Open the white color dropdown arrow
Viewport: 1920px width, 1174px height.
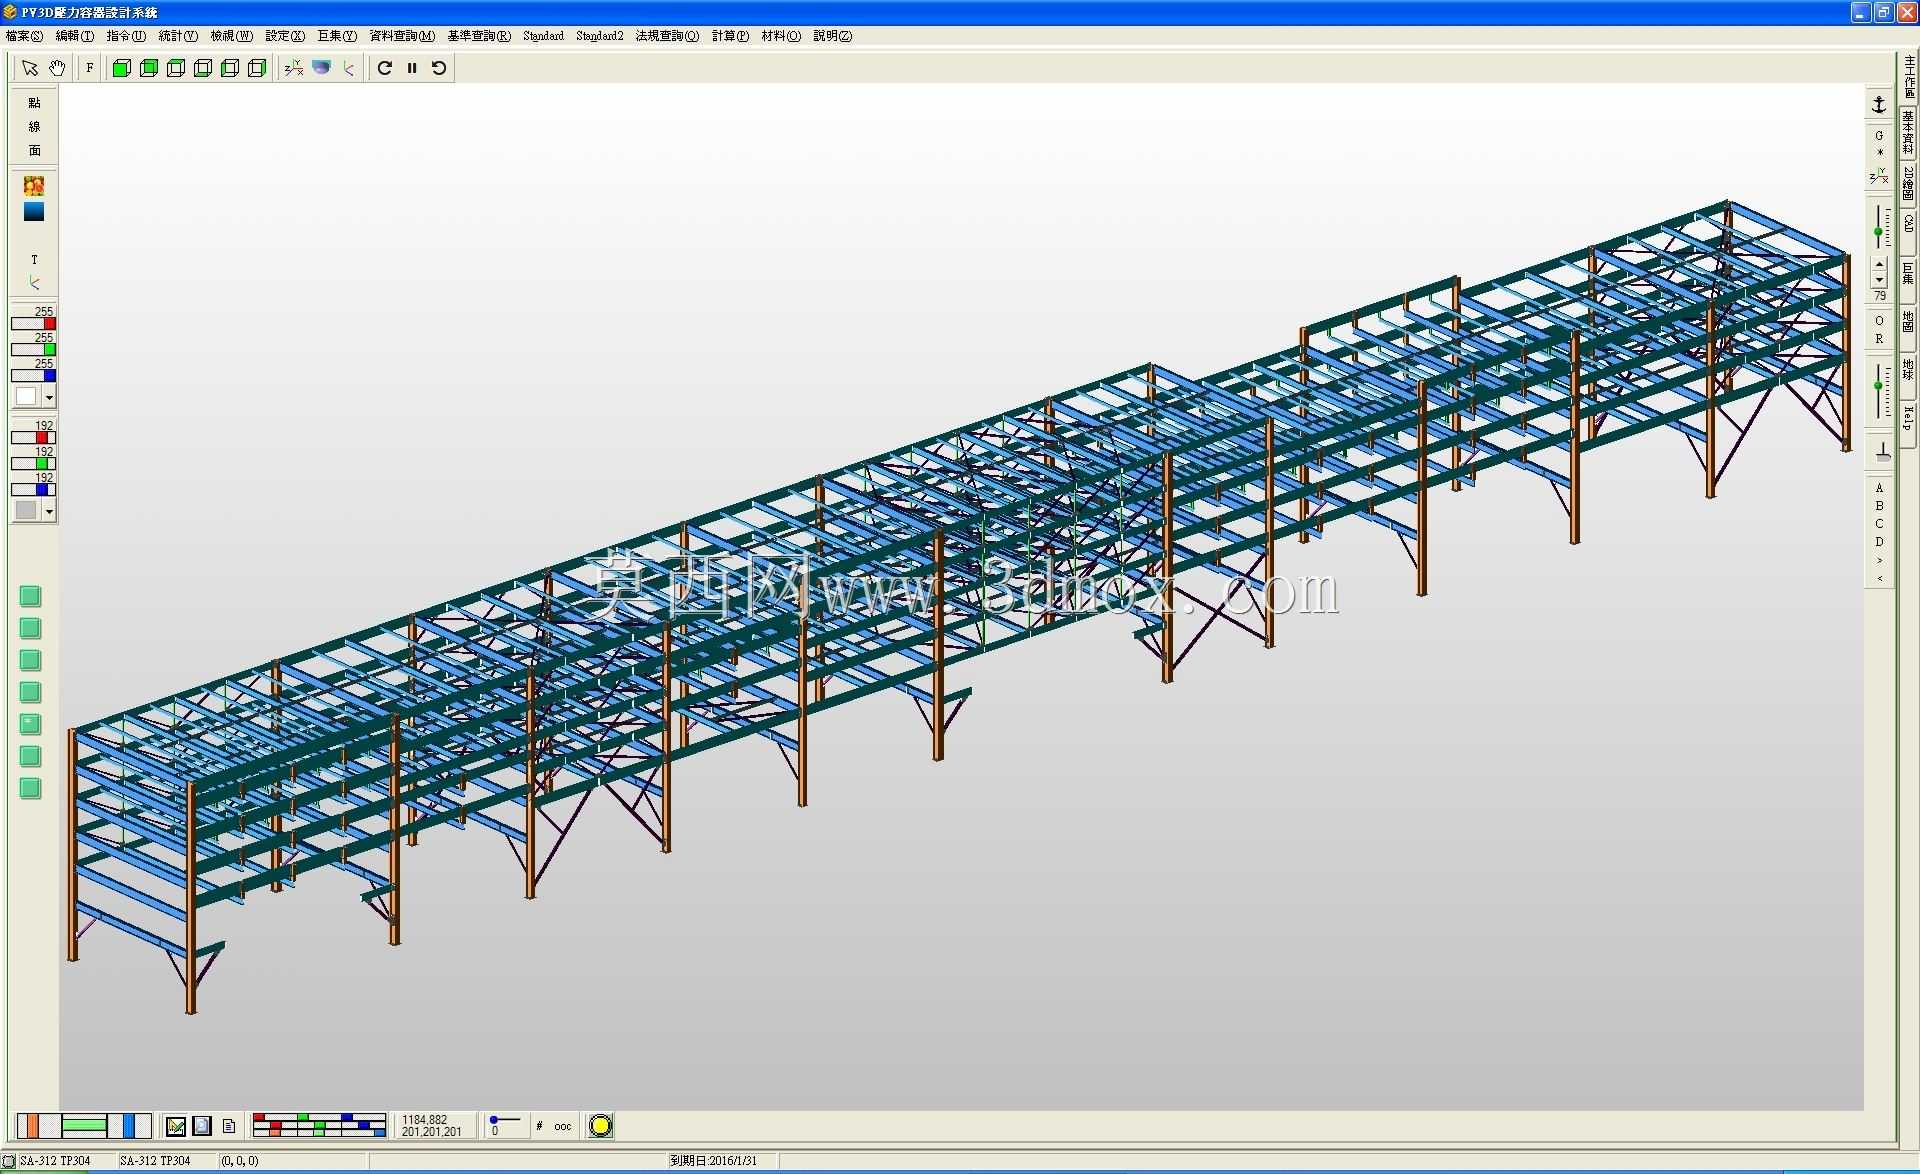[49, 397]
